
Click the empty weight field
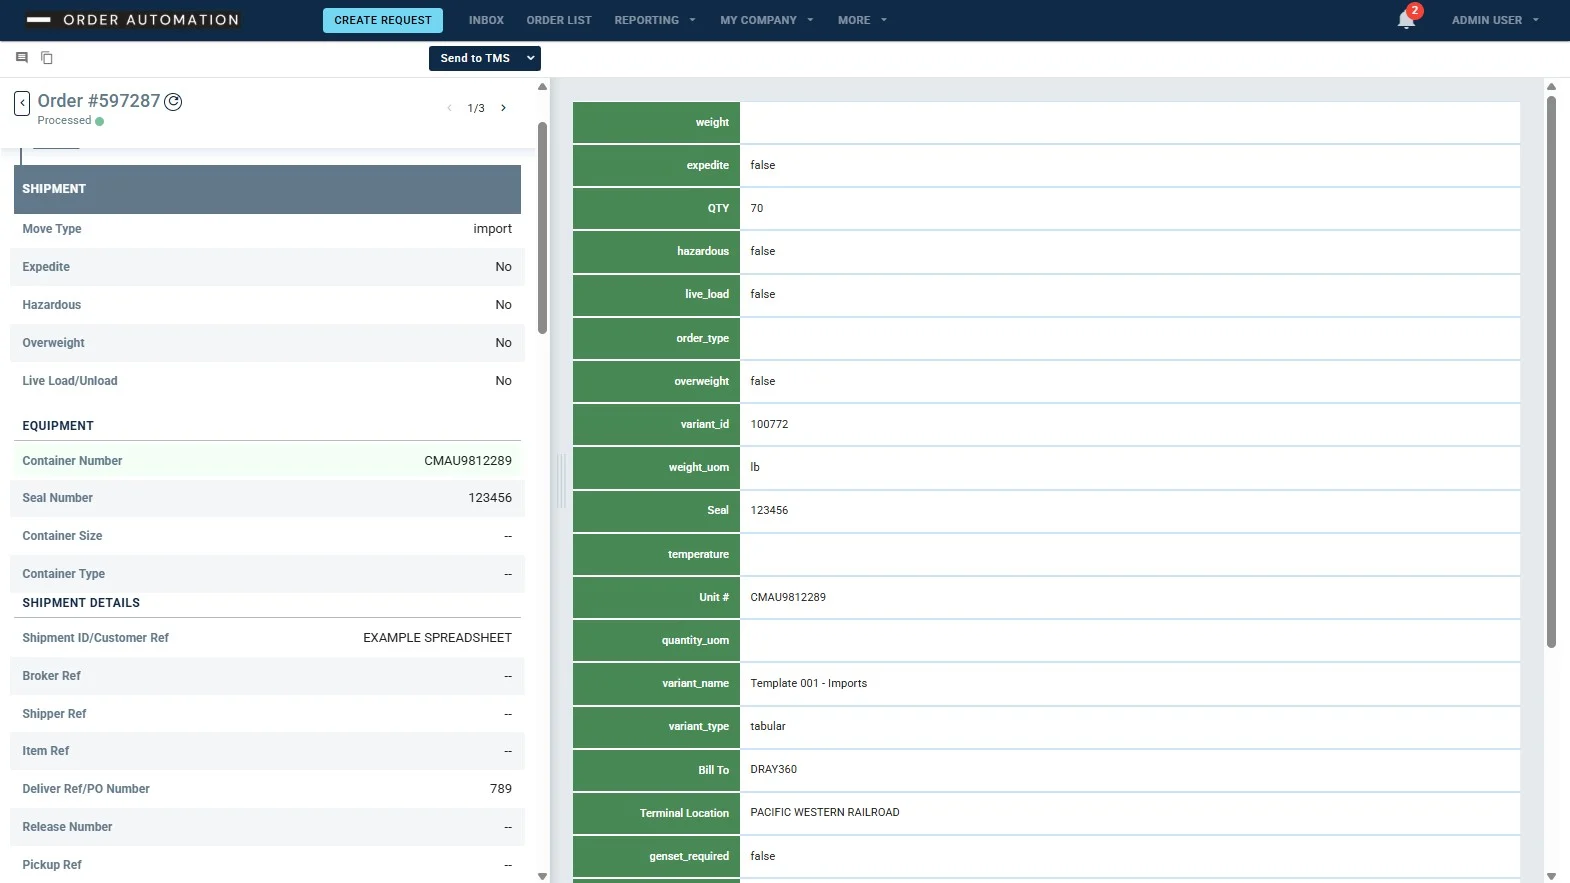pos(1130,122)
